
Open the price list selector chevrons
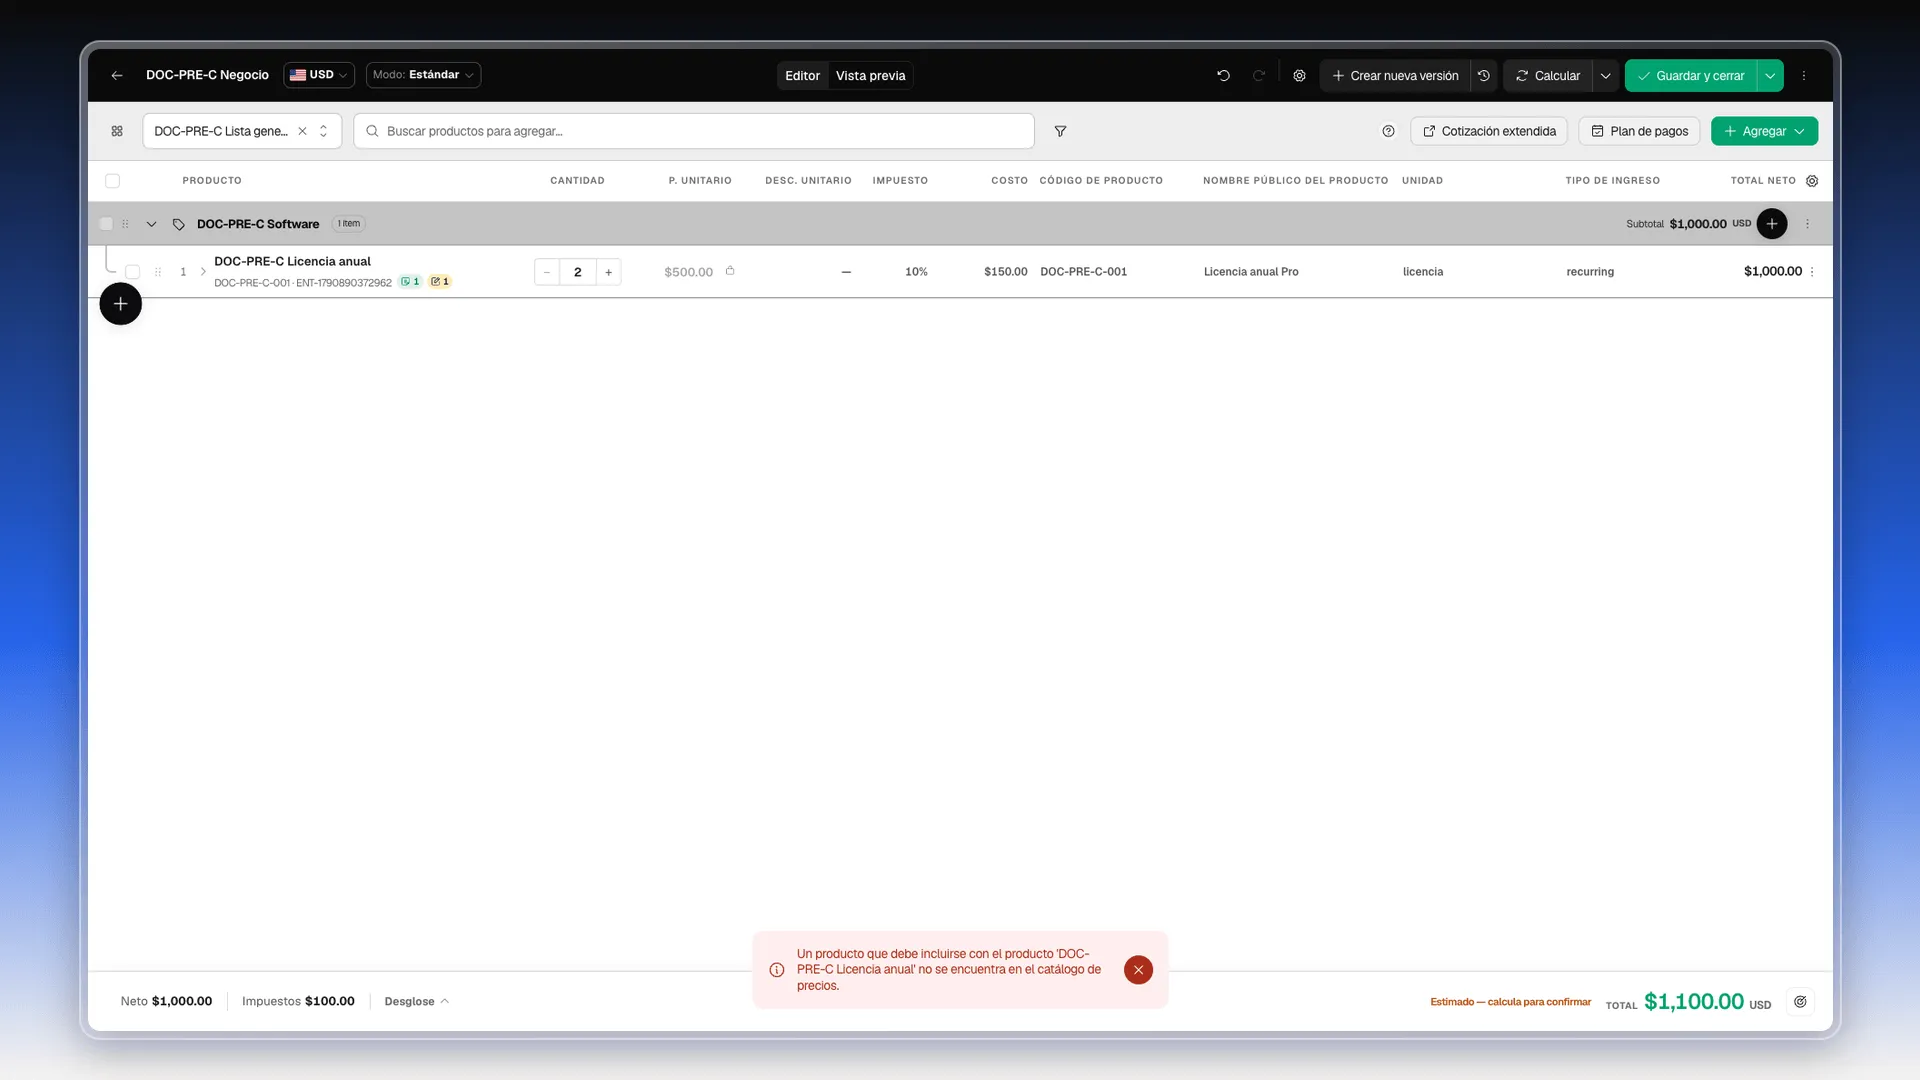point(323,131)
